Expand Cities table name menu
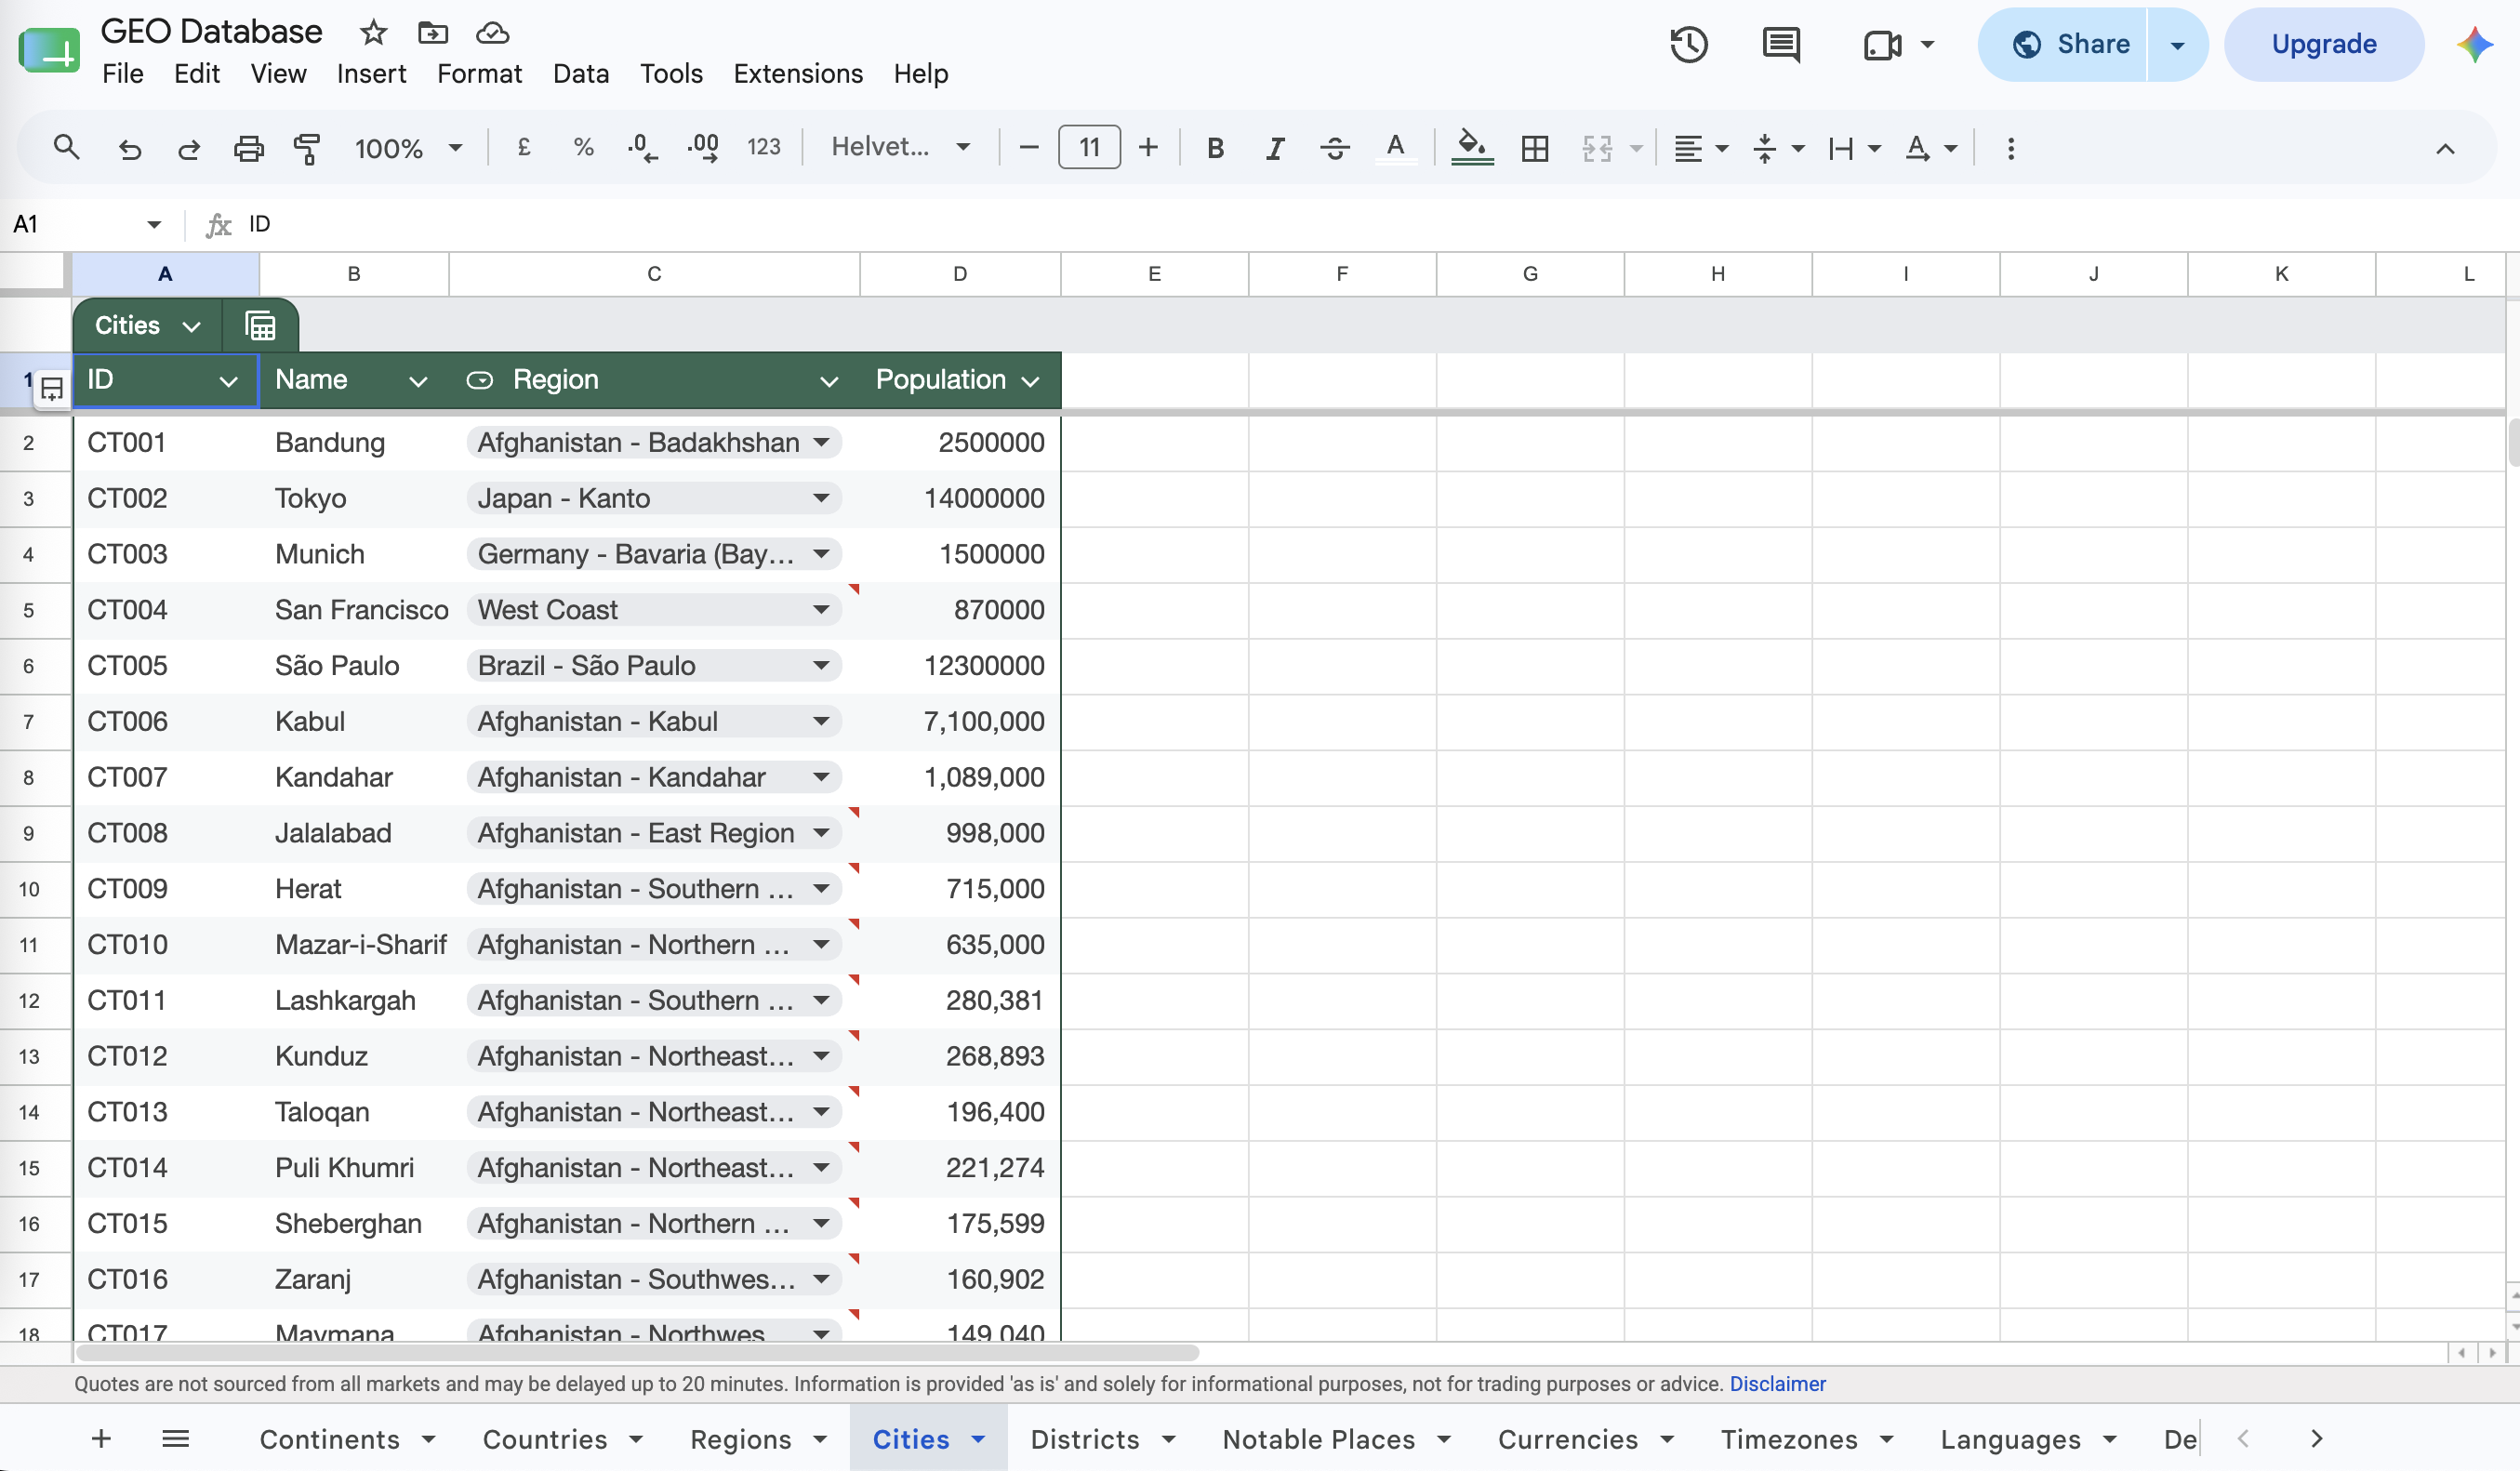The width and height of the screenshot is (2520, 1471). coord(191,326)
